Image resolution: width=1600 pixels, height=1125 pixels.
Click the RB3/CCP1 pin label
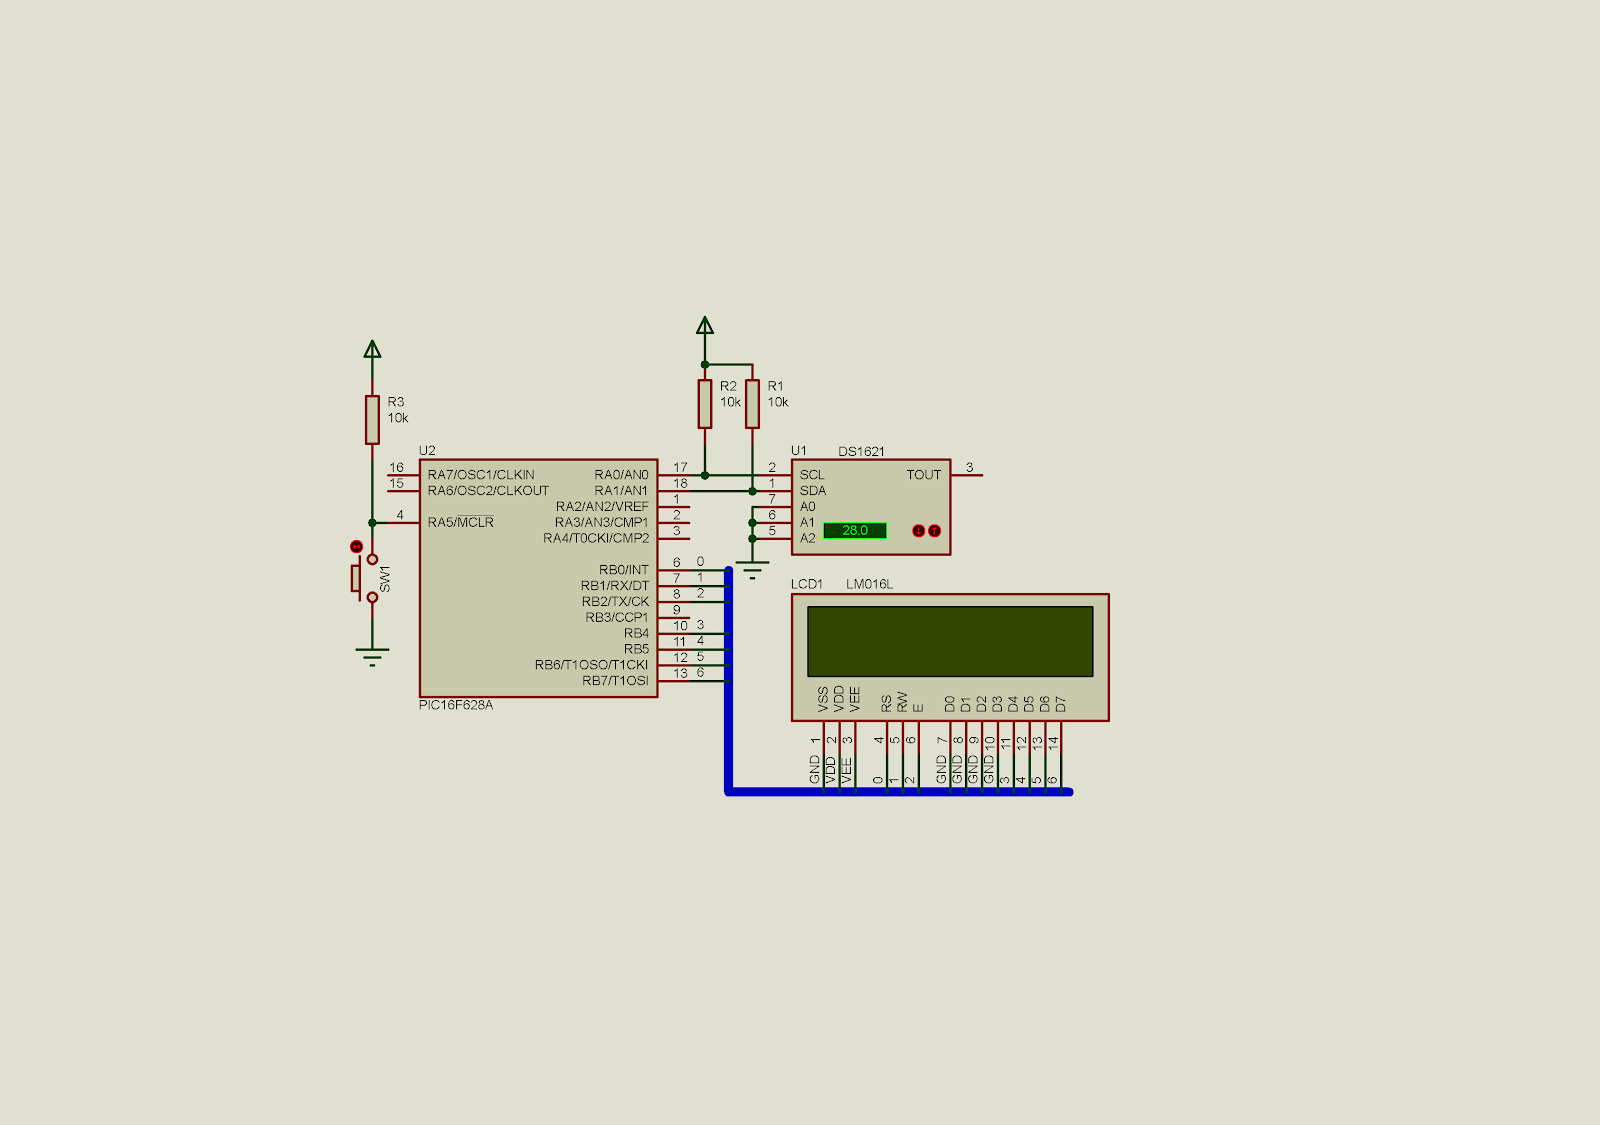[617, 618]
